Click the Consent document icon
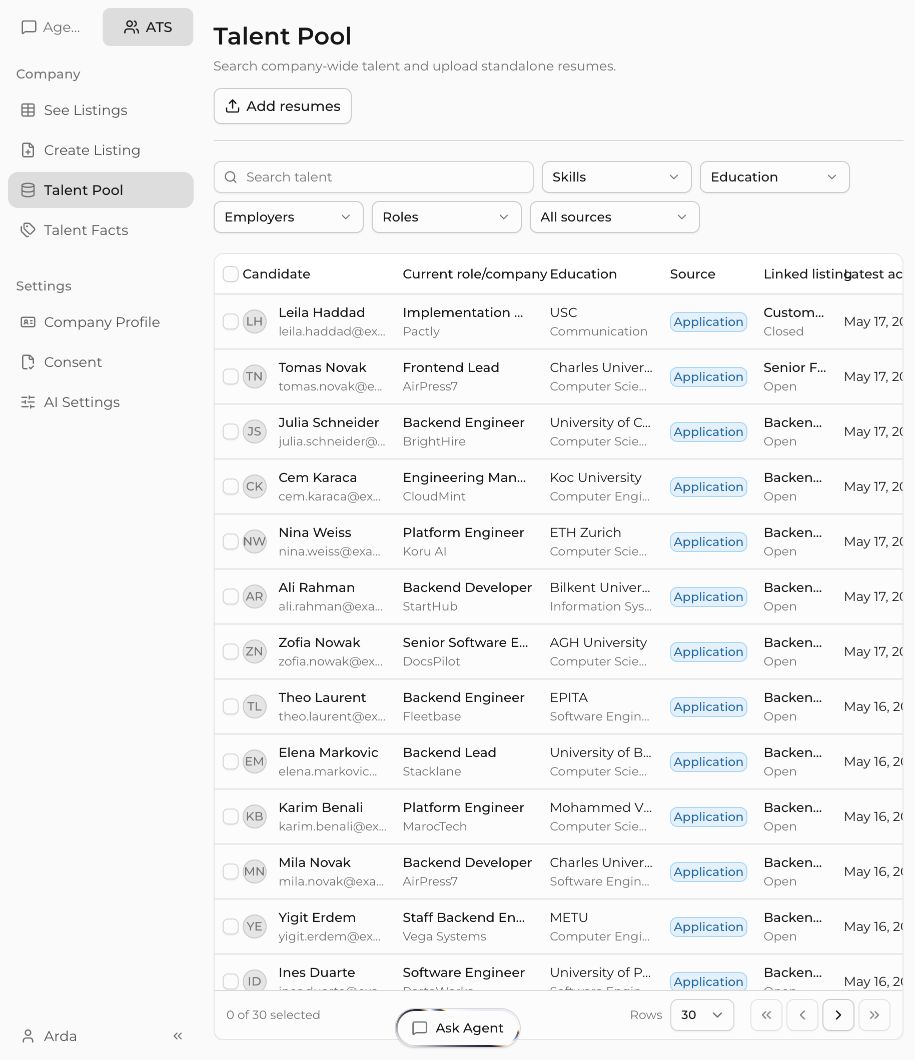This screenshot has height=1060, width=915. coord(28,362)
